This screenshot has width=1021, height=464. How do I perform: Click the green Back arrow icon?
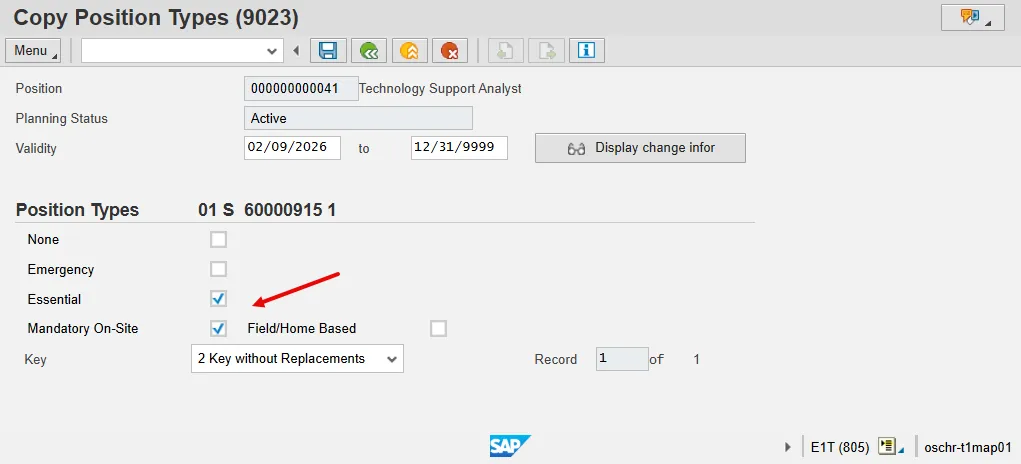tap(369, 51)
